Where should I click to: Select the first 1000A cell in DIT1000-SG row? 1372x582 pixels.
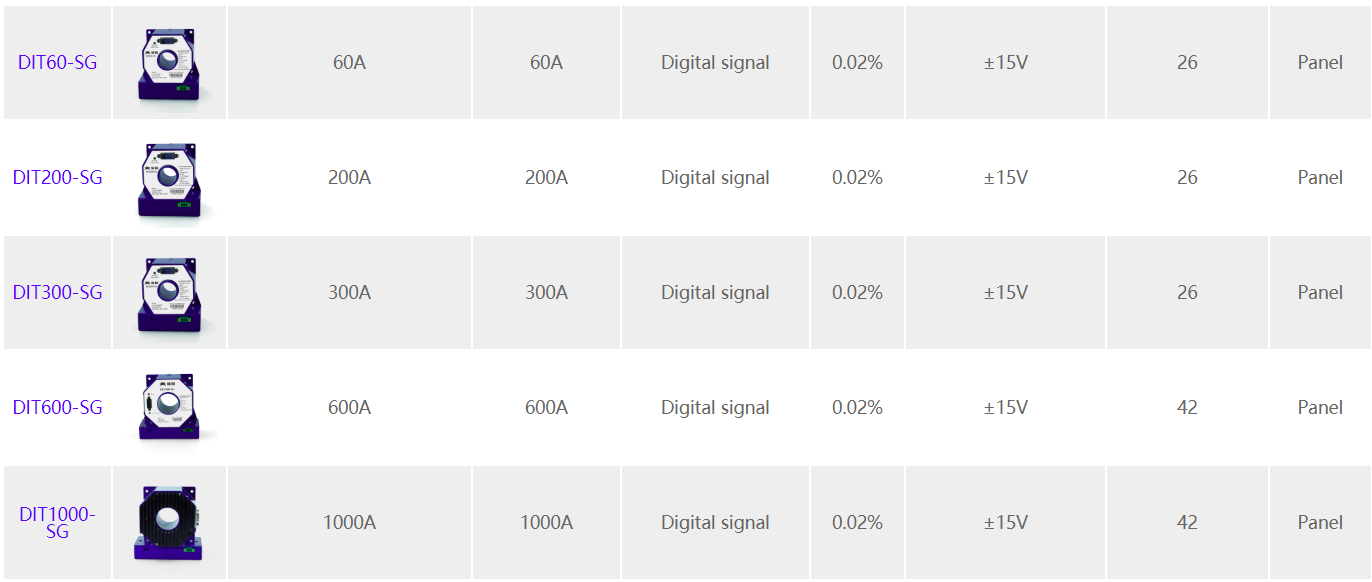[x=349, y=522]
